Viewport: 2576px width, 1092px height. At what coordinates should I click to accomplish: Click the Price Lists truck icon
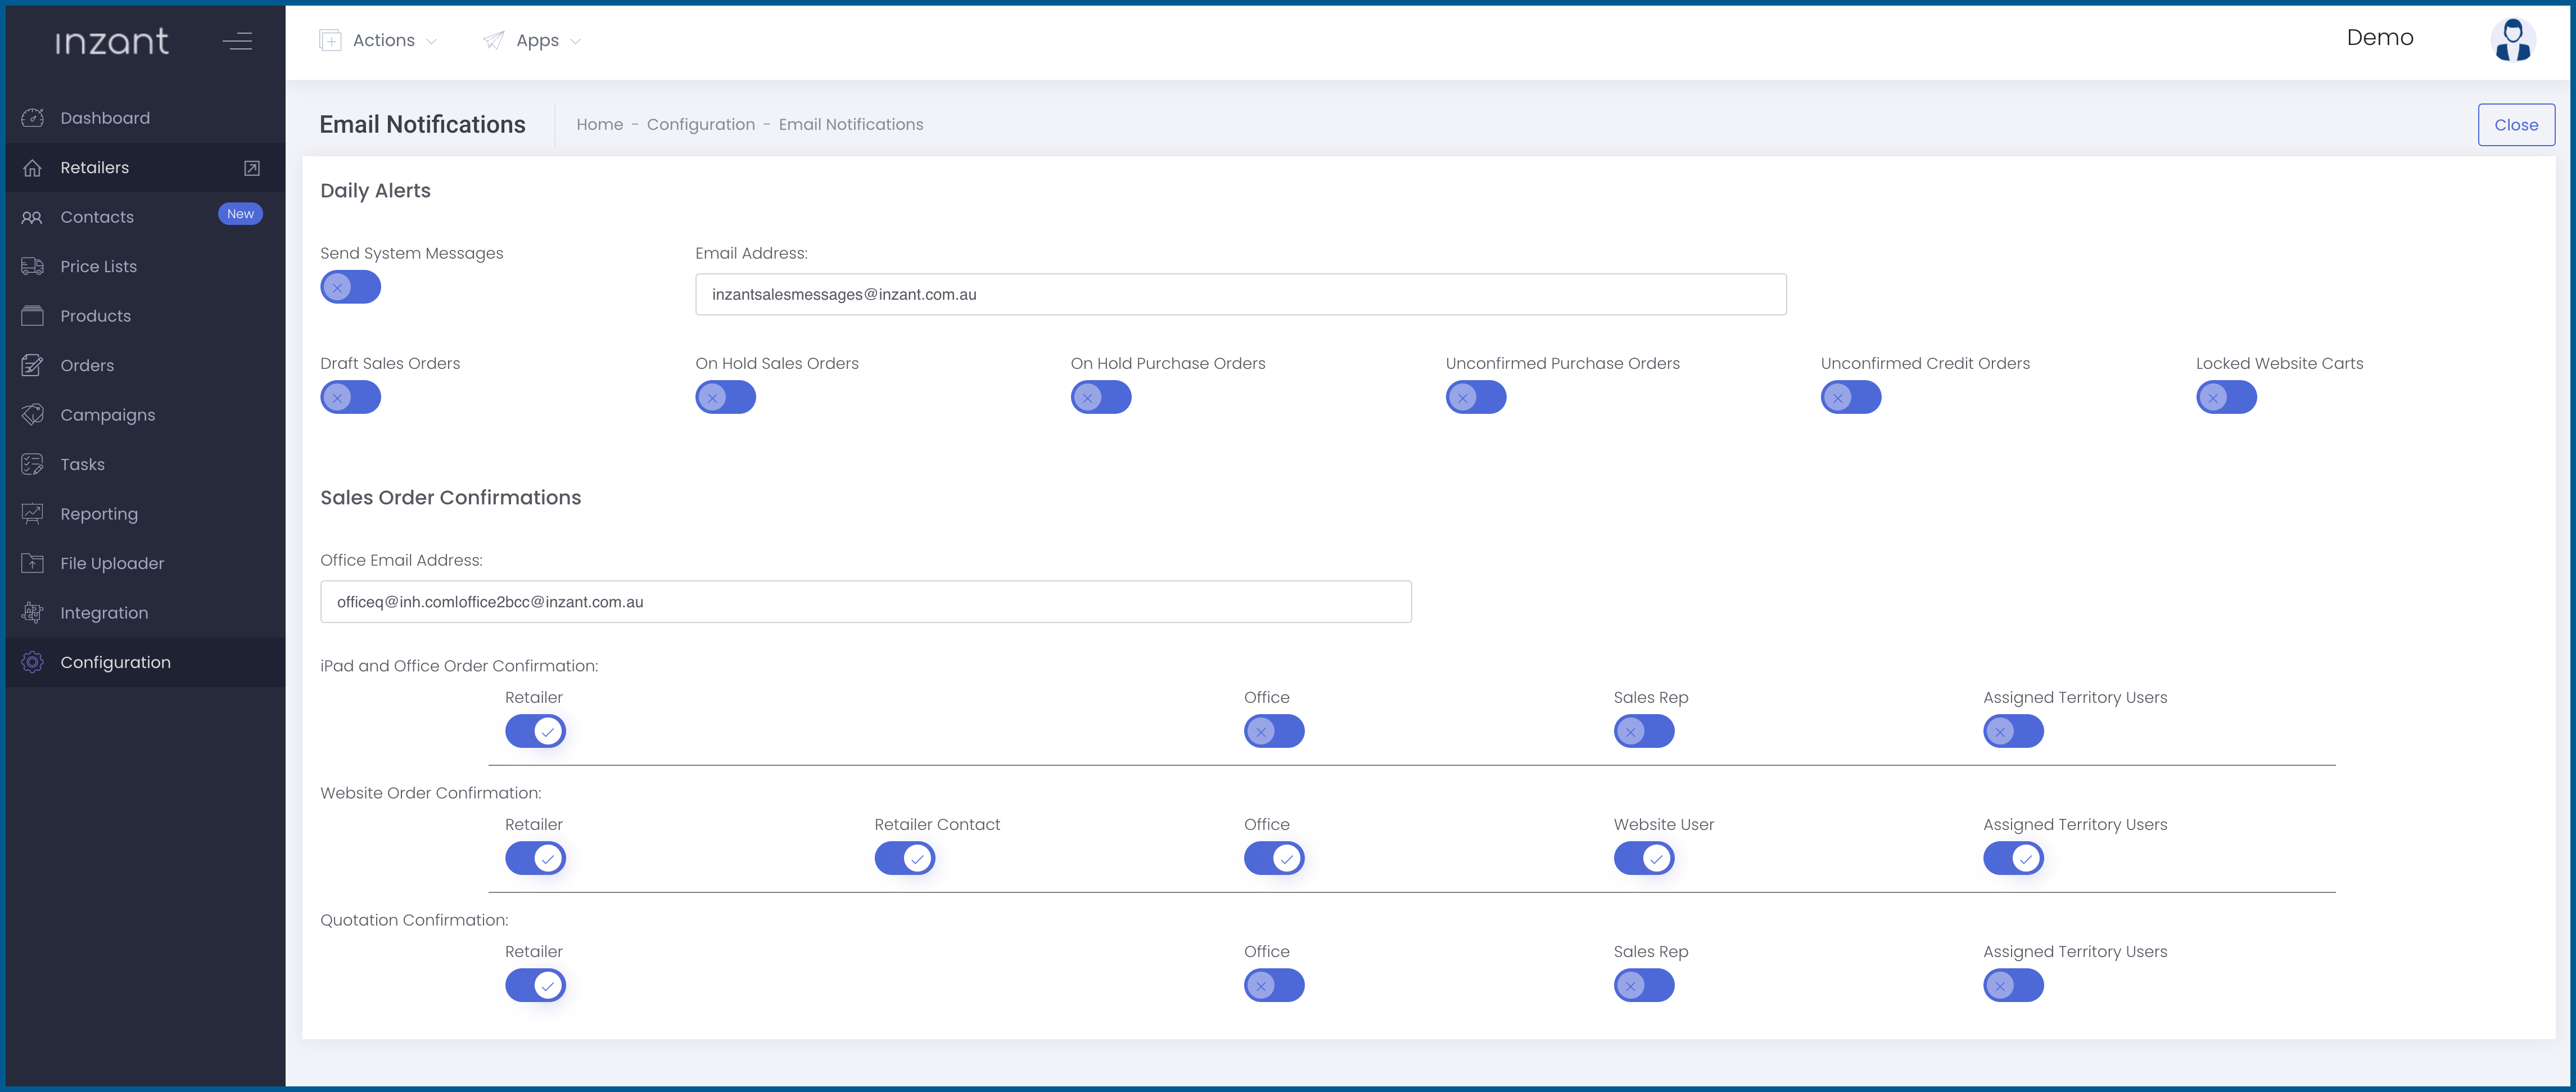32,266
